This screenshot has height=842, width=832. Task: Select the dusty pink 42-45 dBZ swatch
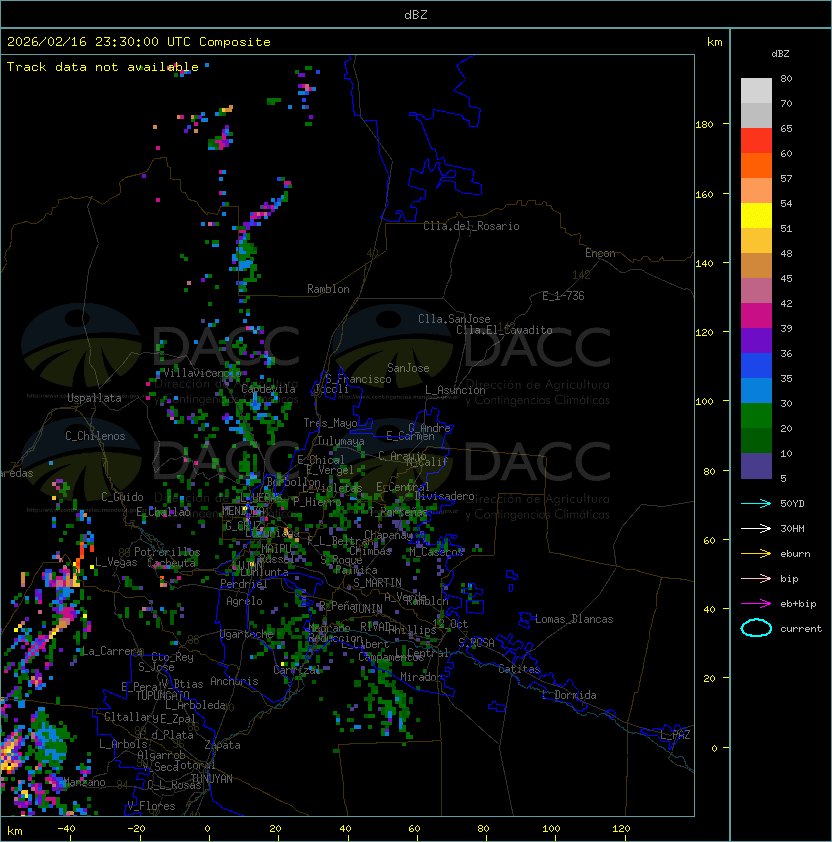[756, 291]
